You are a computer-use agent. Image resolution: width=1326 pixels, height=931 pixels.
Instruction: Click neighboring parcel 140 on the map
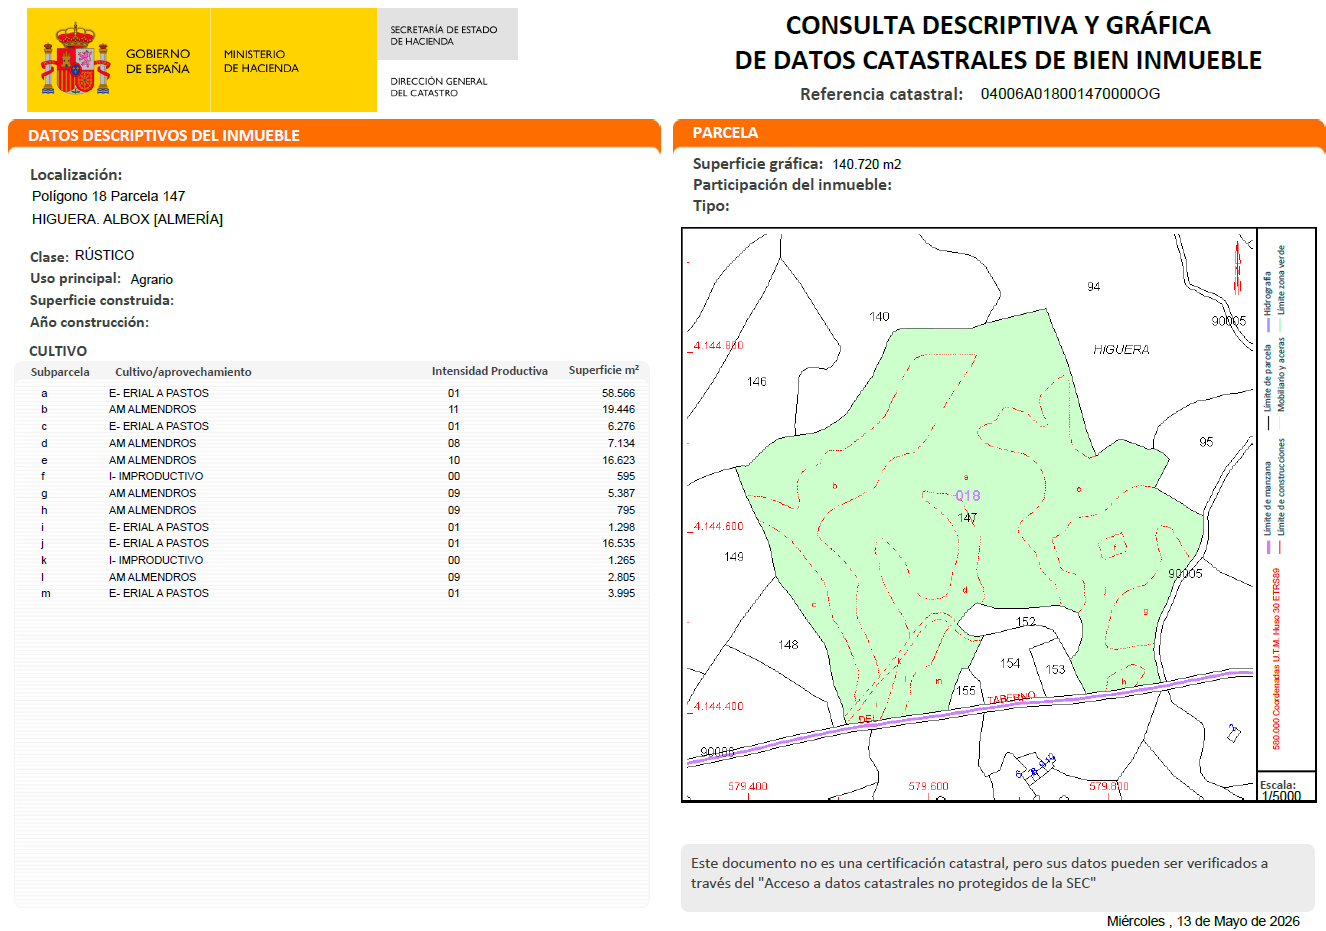pyautogui.click(x=879, y=316)
